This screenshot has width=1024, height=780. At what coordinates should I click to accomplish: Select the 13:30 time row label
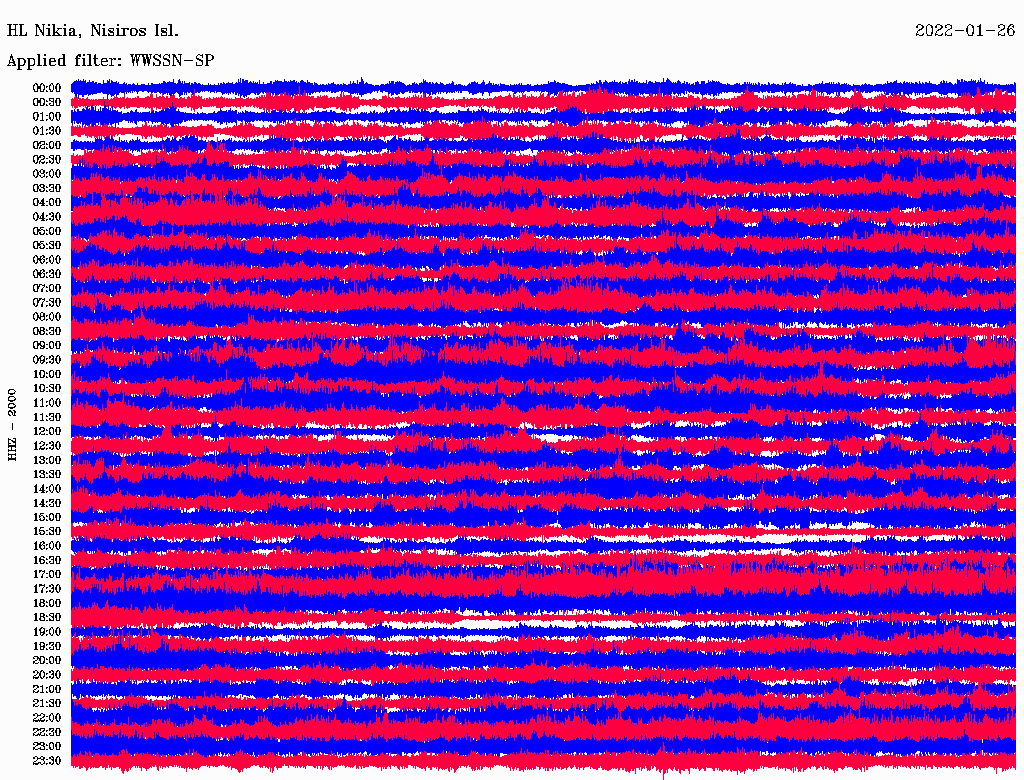click(x=47, y=475)
